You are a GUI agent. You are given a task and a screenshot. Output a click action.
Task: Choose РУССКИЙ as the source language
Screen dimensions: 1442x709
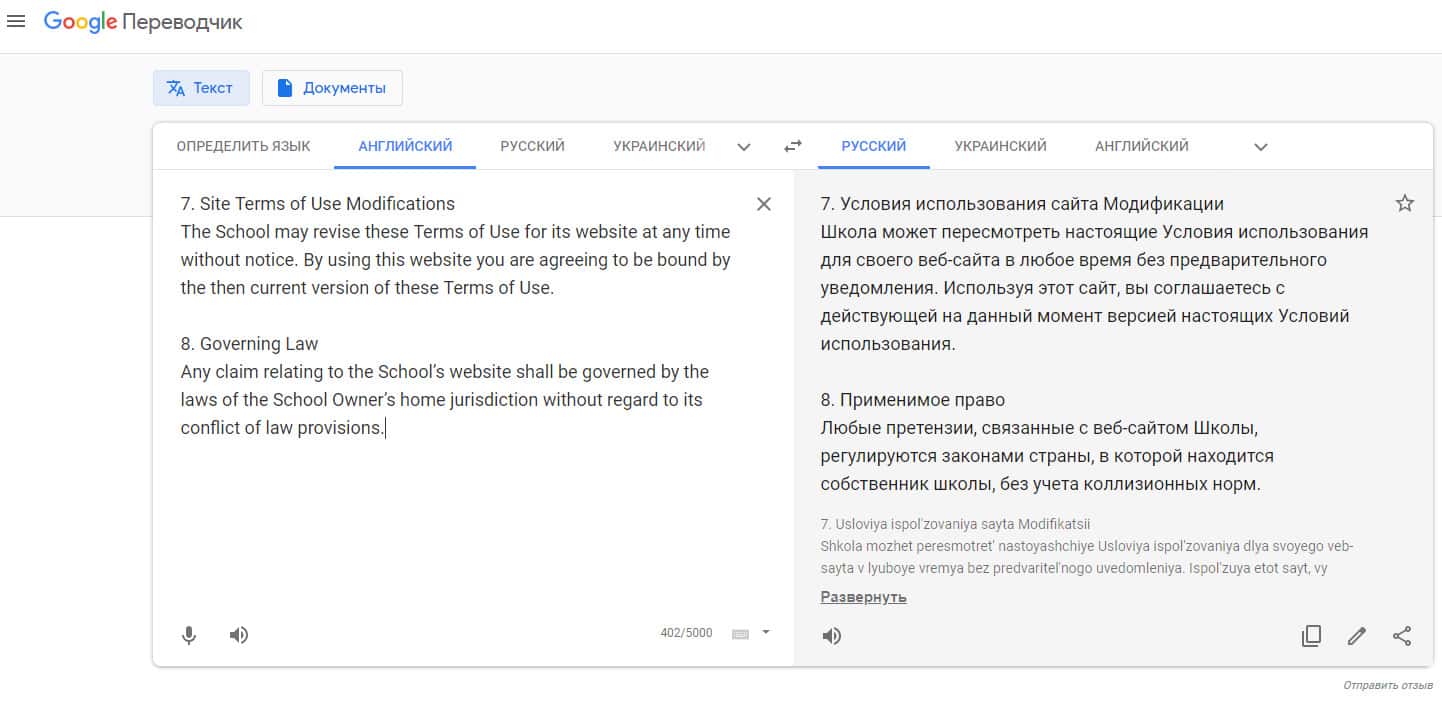532,146
